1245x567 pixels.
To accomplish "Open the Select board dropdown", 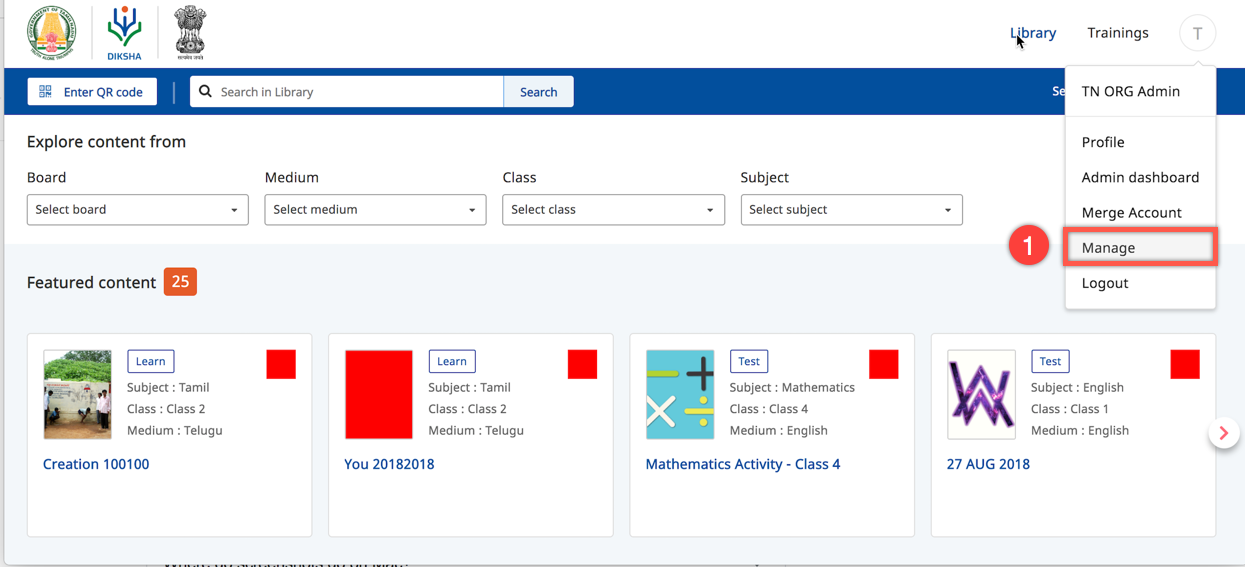I will [x=137, y=210].
